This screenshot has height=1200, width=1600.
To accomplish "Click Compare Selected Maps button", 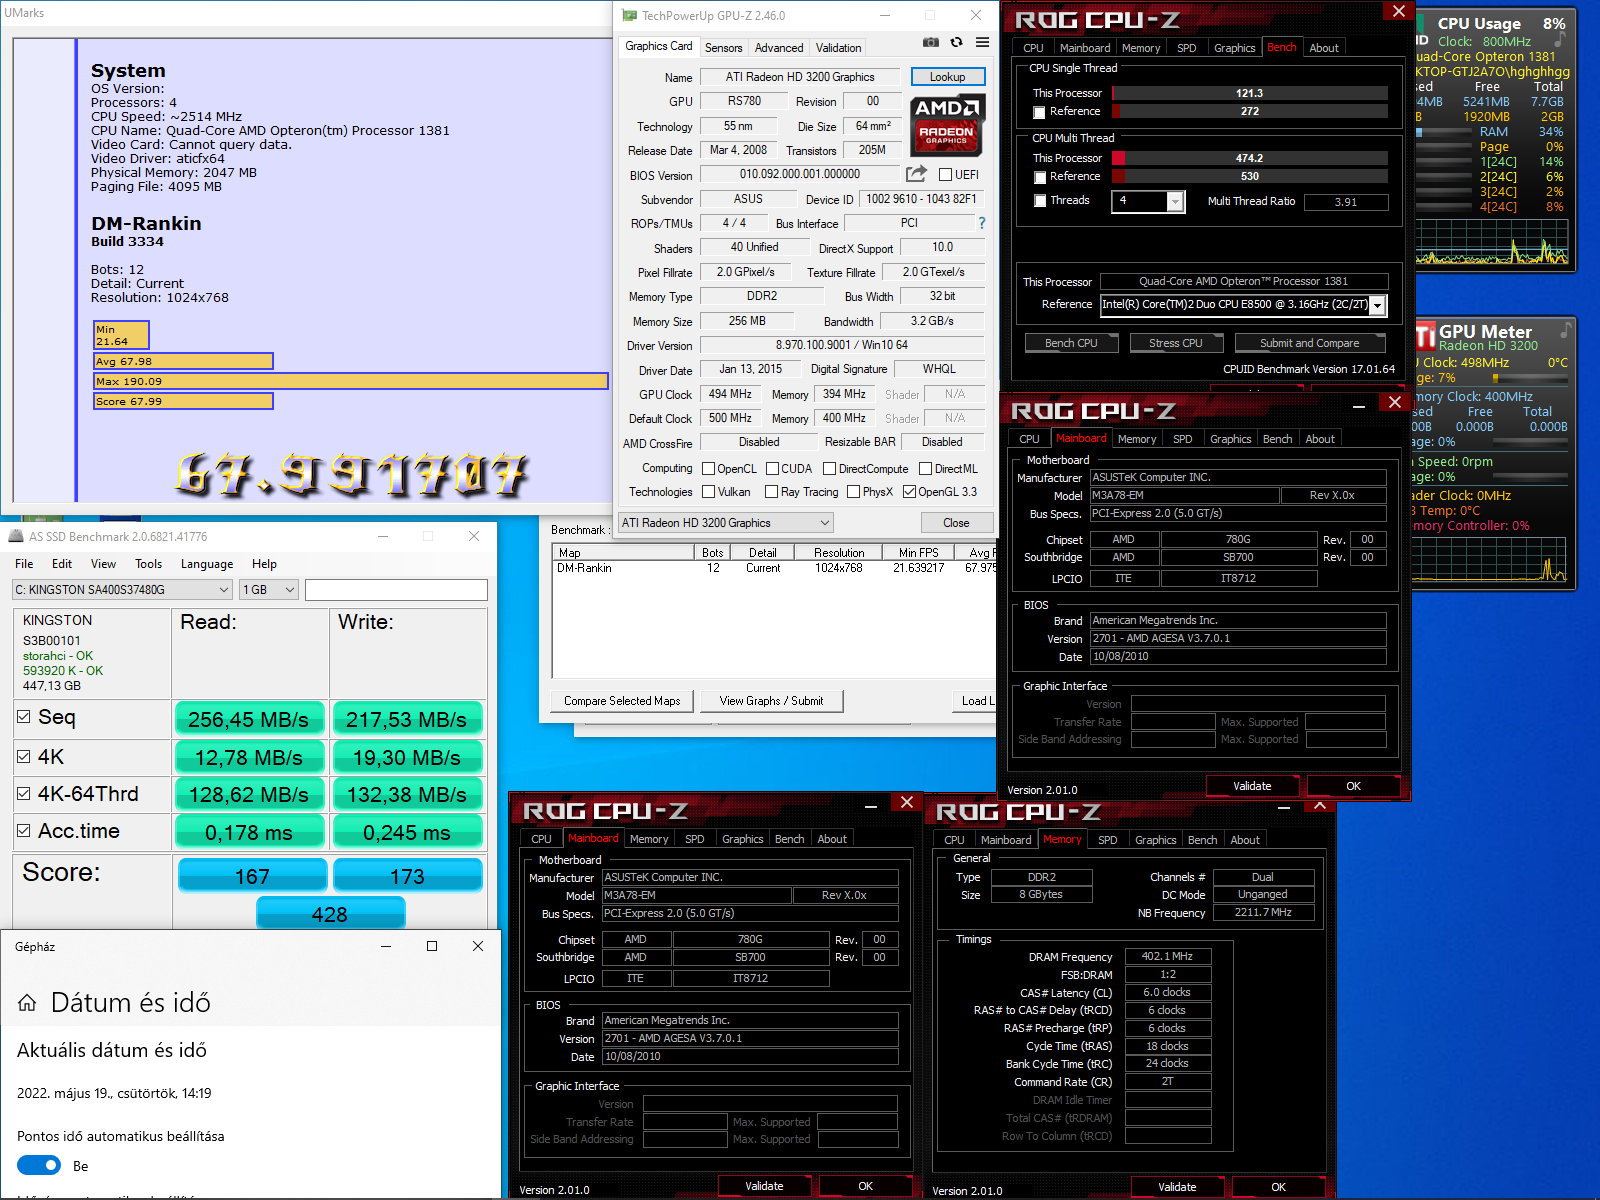I will click(x=622, y=701).
